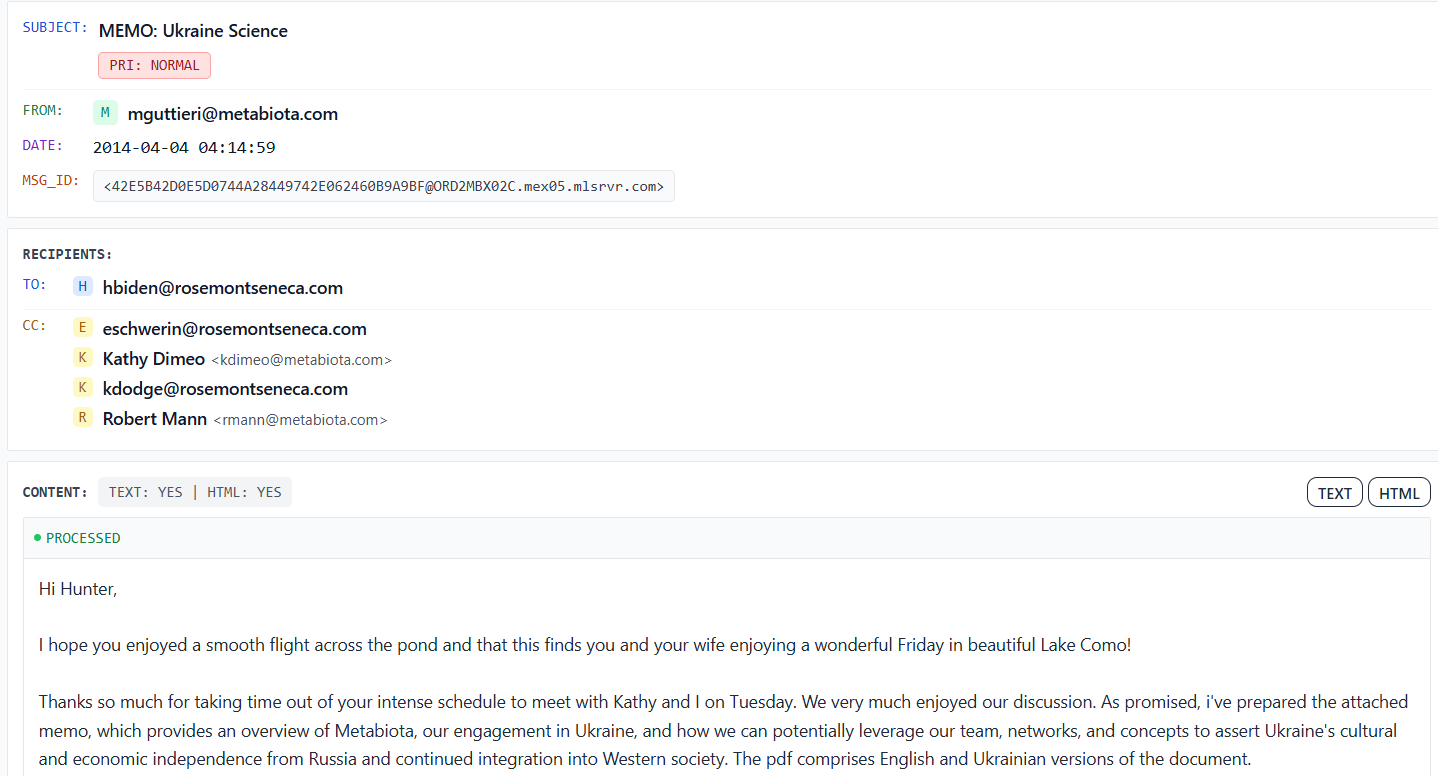Click CC recipient name Robert Mann
The height and width of the screenshot is (776, 1438).
[x=155, y=419]
